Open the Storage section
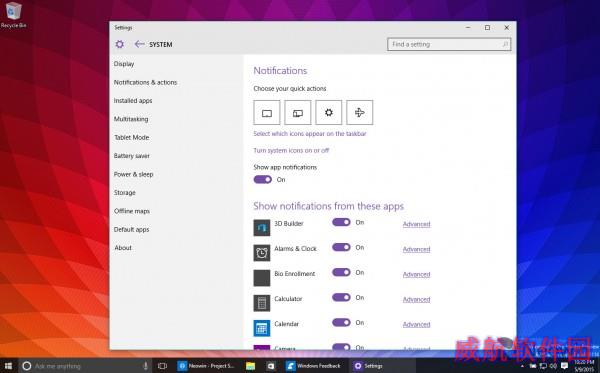Viewport: 600px width, 373px height. [x=125, y=192]
